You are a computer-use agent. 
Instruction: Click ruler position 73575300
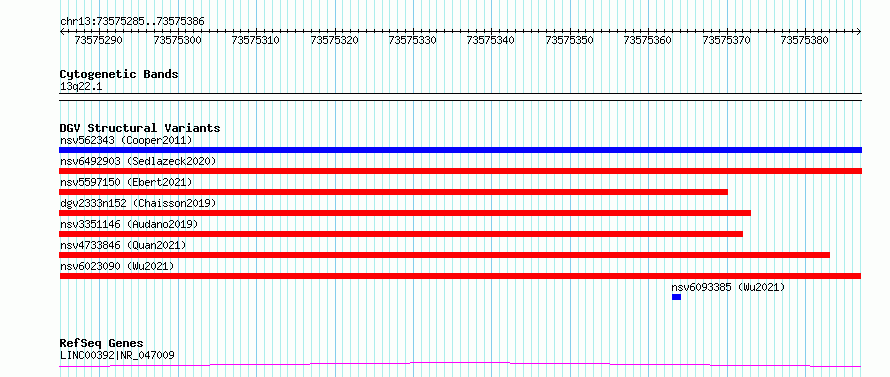[177, 40]
